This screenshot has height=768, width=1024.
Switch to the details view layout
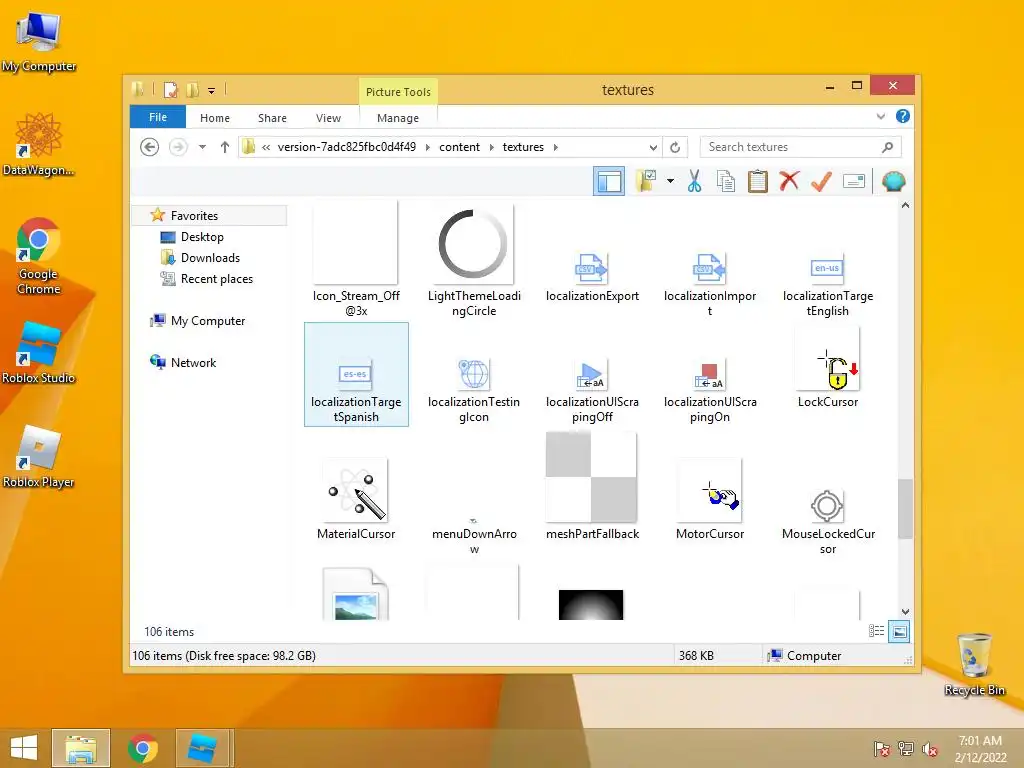point(876,631)
